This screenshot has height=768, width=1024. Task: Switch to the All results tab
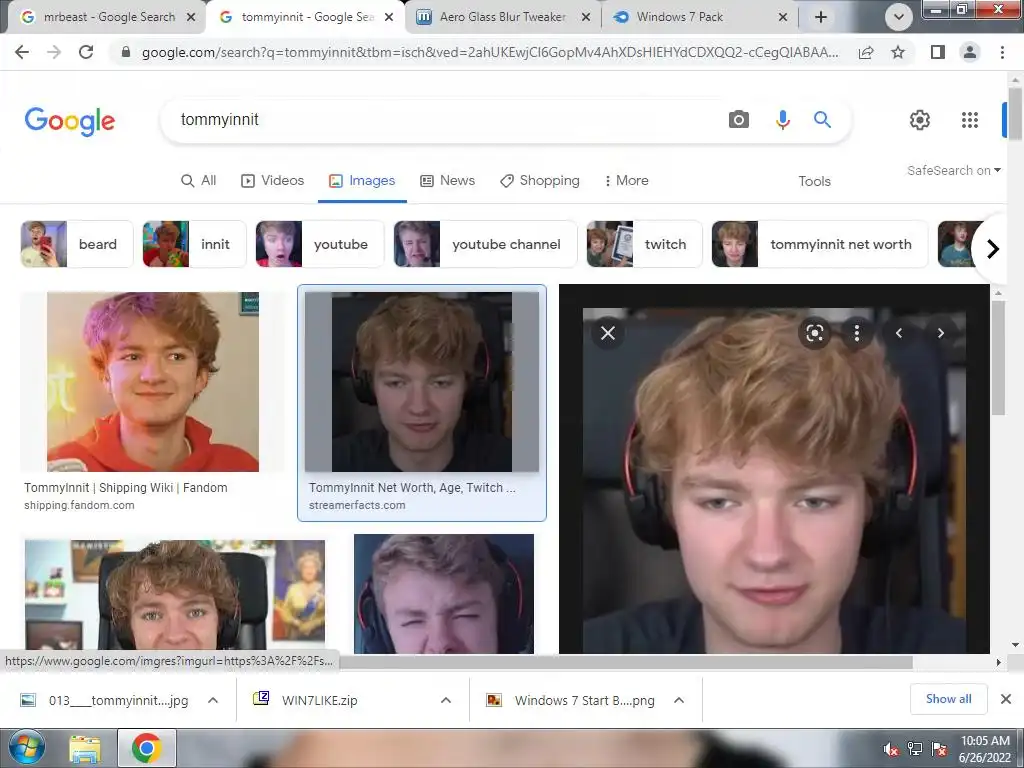199,180
